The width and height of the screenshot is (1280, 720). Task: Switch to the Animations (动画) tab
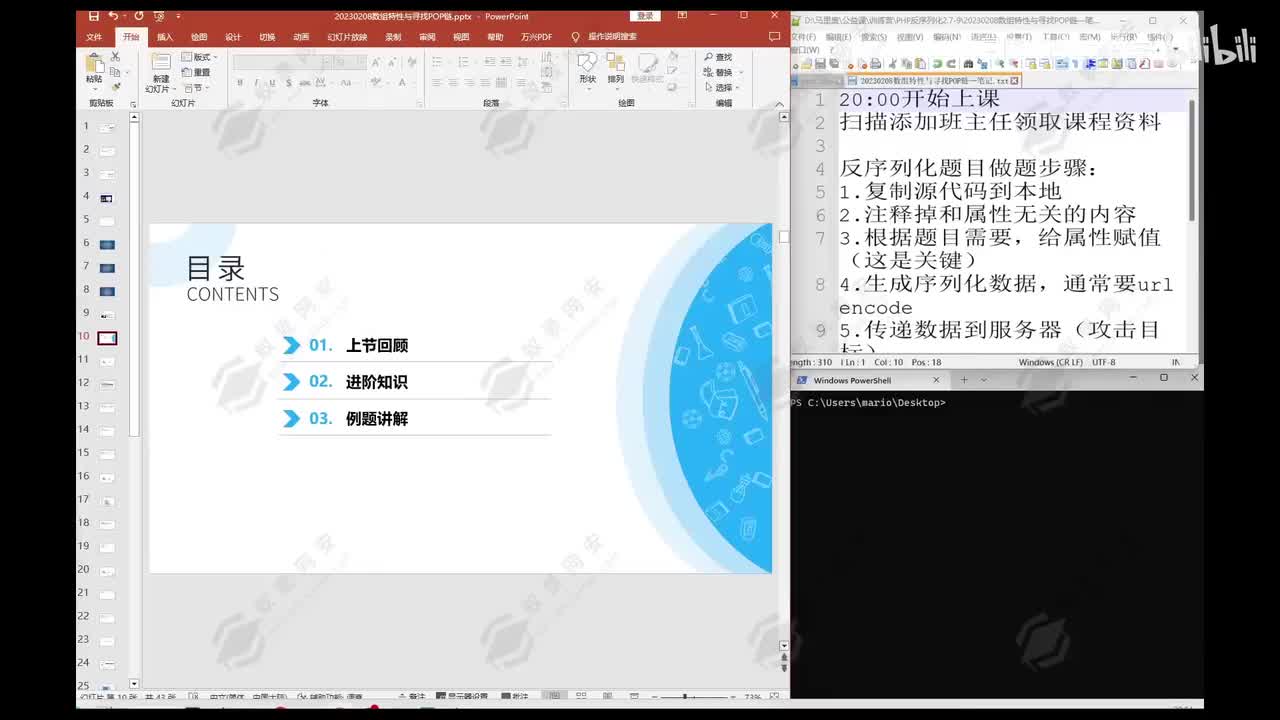coord(301,37)
